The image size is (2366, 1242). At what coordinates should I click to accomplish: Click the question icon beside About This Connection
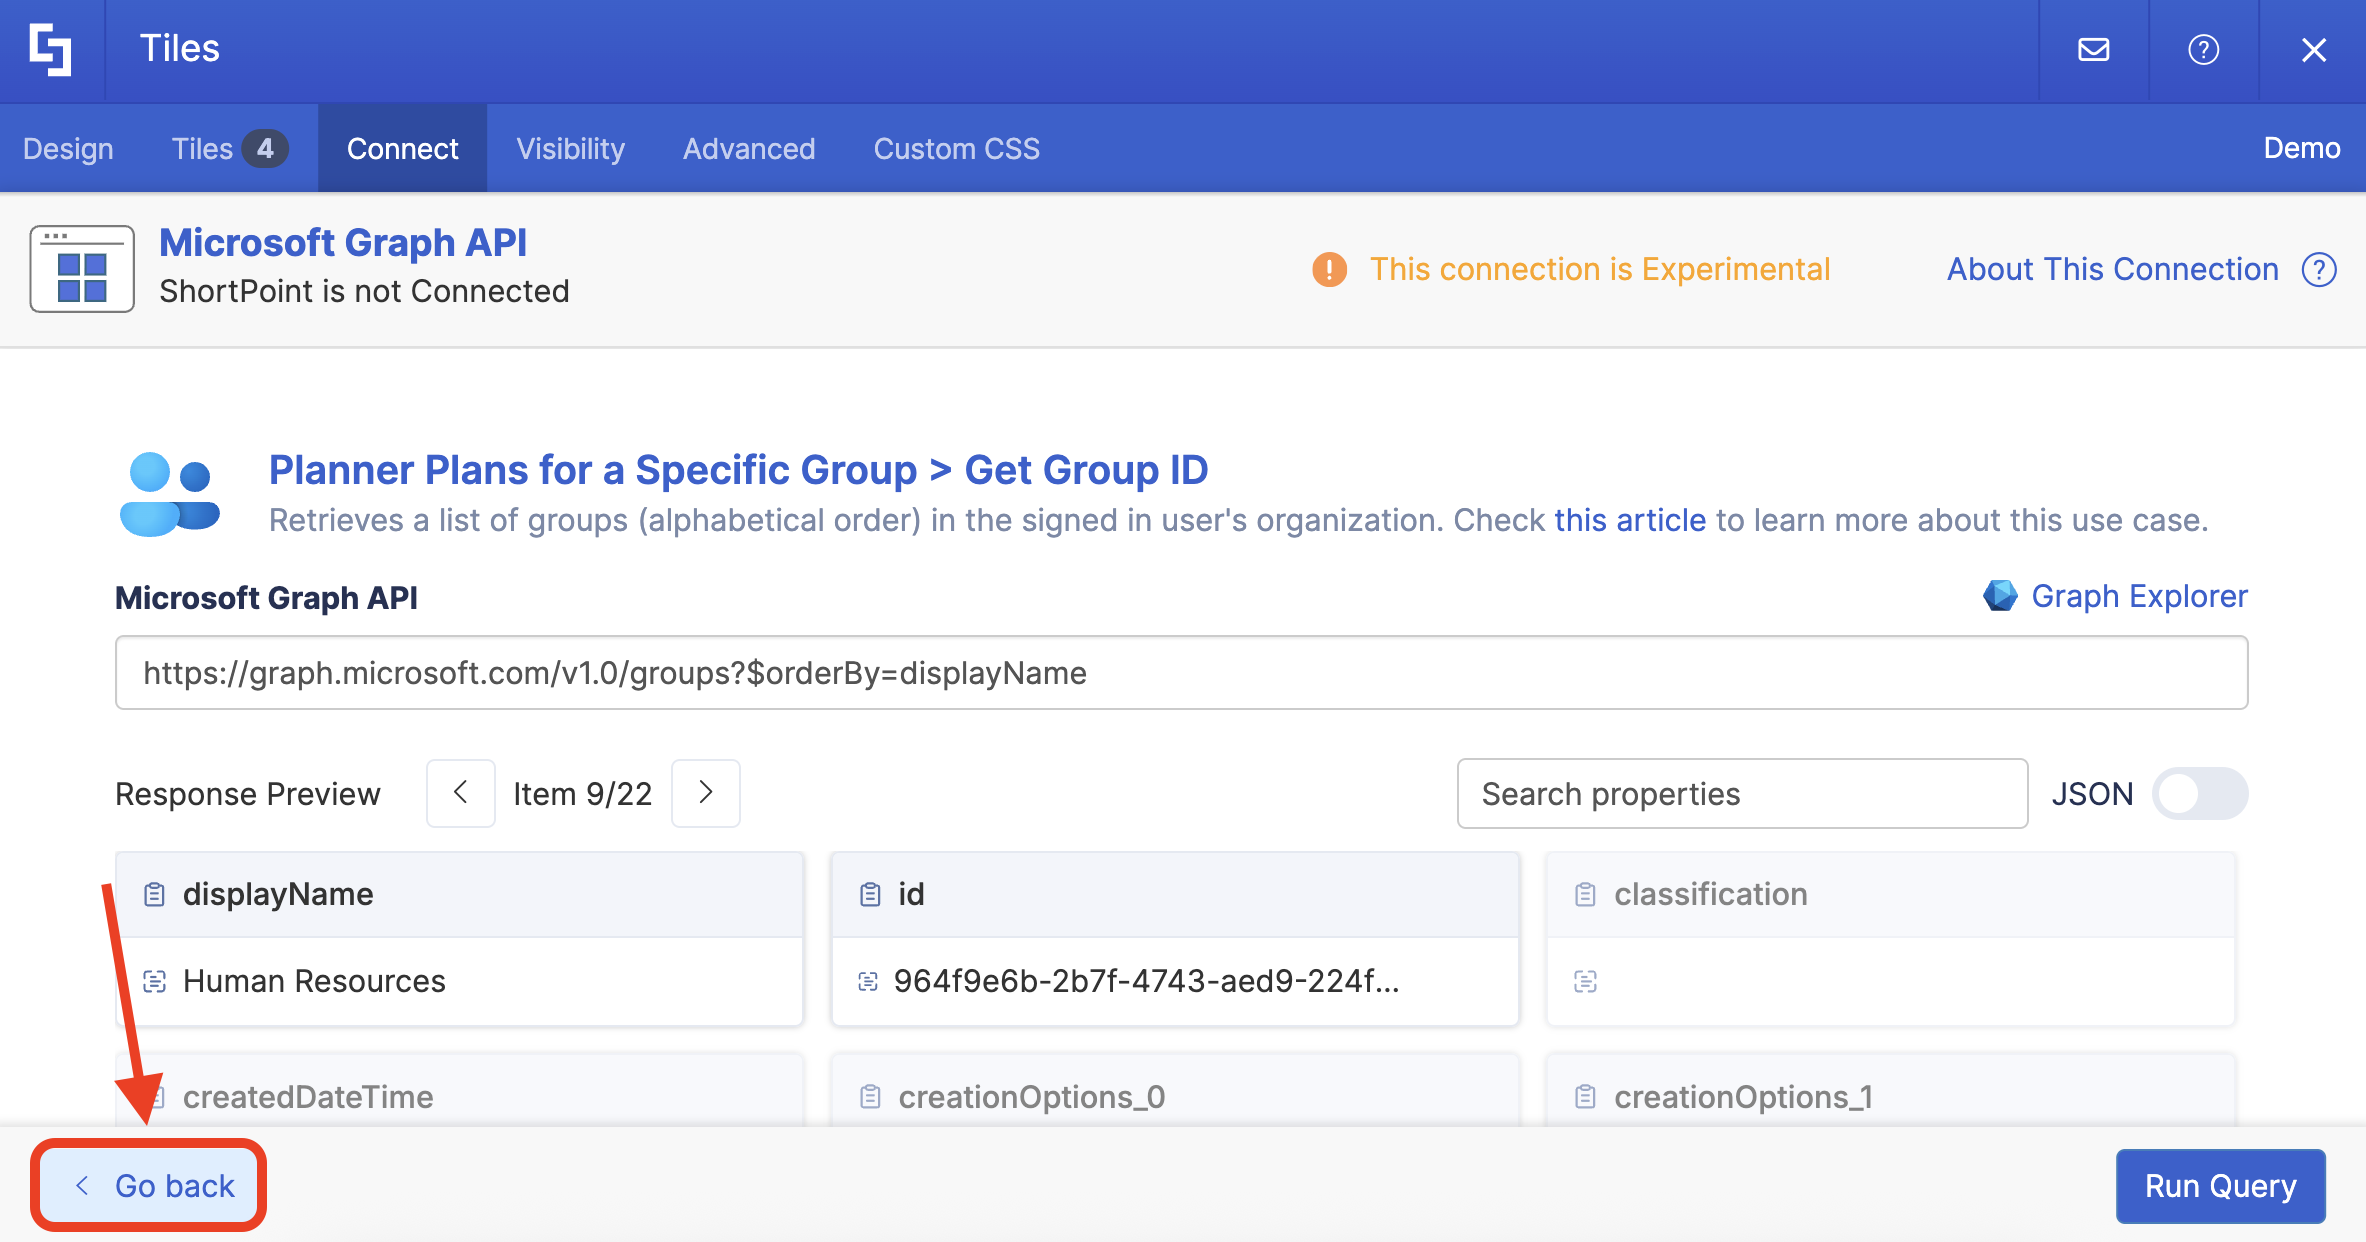2319,270
